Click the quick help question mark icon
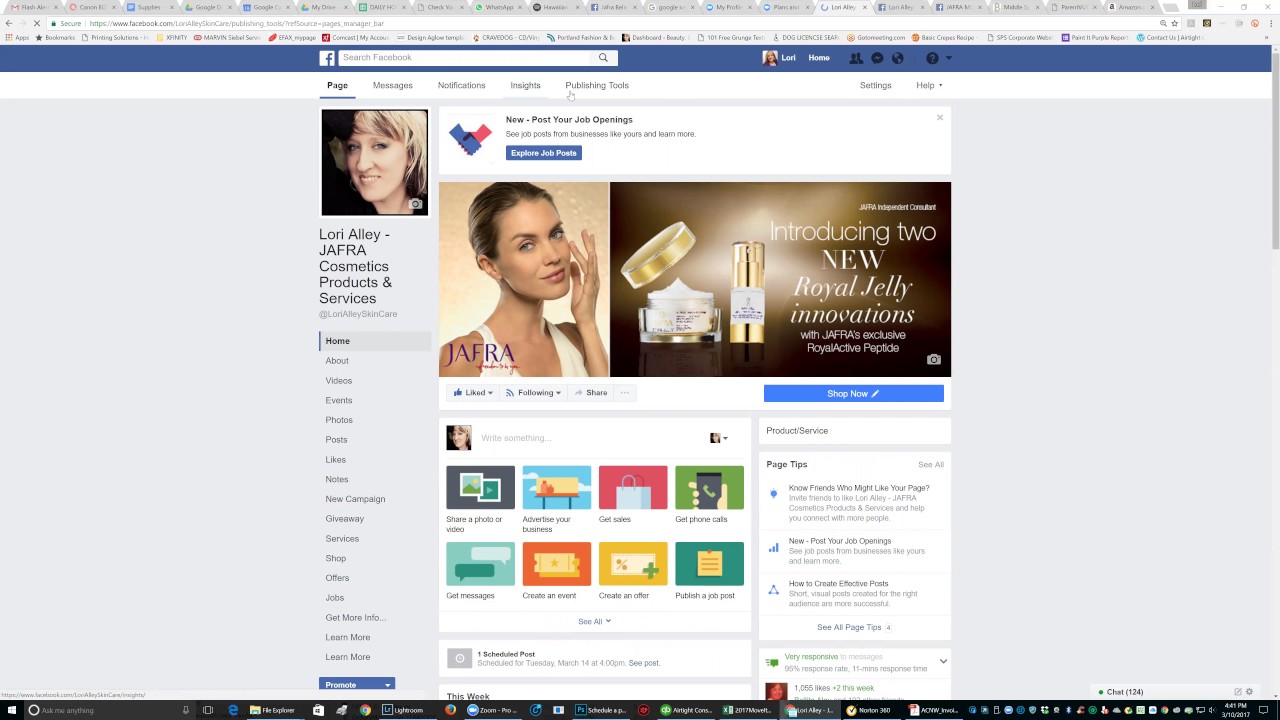 tap(932, 58)
